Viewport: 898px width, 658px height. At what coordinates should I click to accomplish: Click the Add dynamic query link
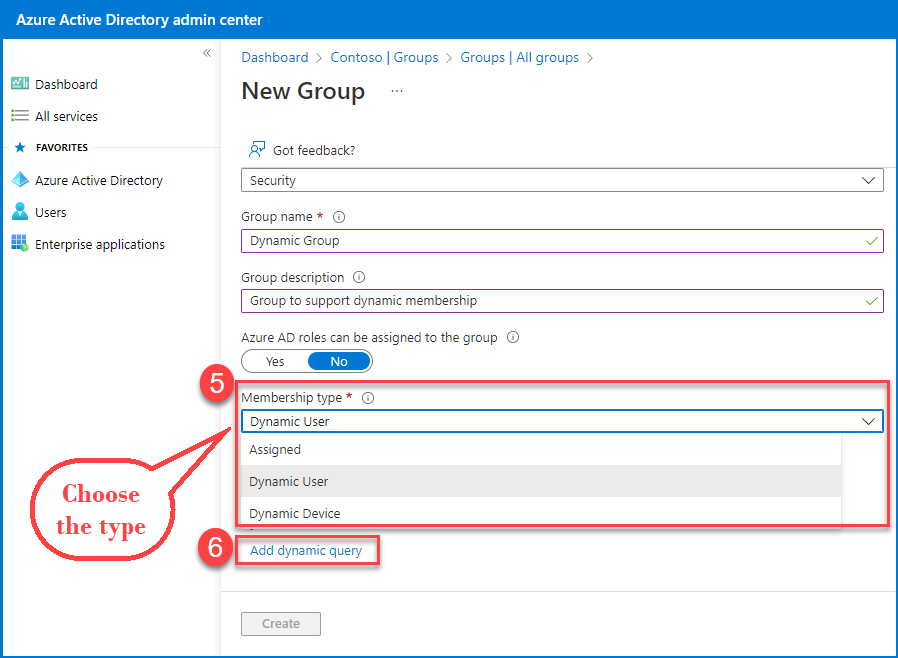(x=306, y=550)
